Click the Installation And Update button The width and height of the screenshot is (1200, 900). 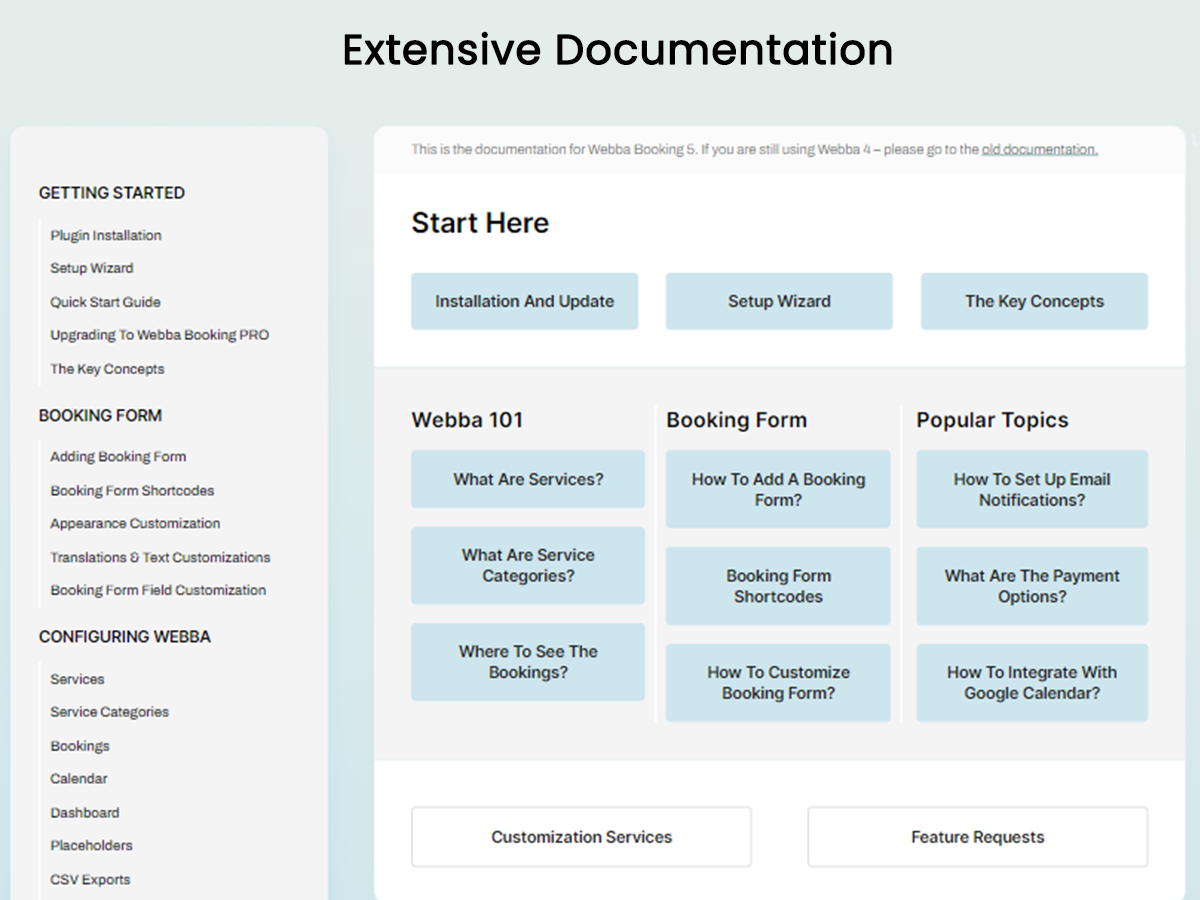pyautogui.click(x=524, y=301)
